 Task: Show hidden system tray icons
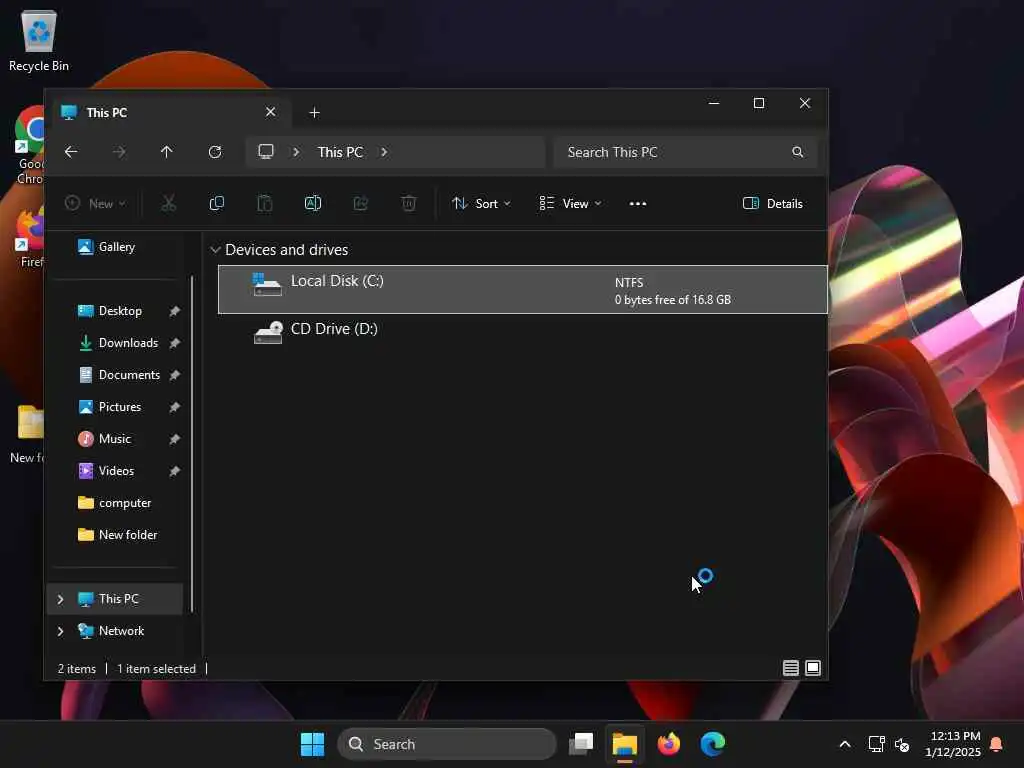click(844, 744)
